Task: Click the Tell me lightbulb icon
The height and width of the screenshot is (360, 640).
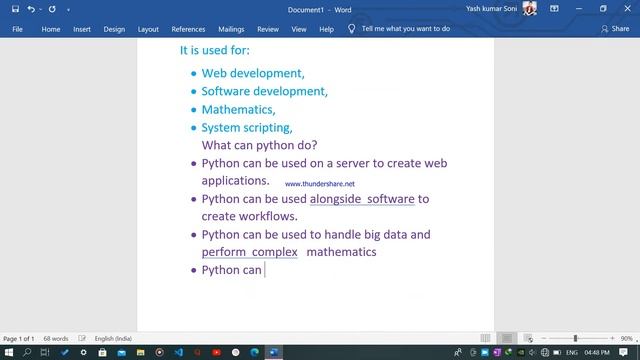Action: click(351, 29)
